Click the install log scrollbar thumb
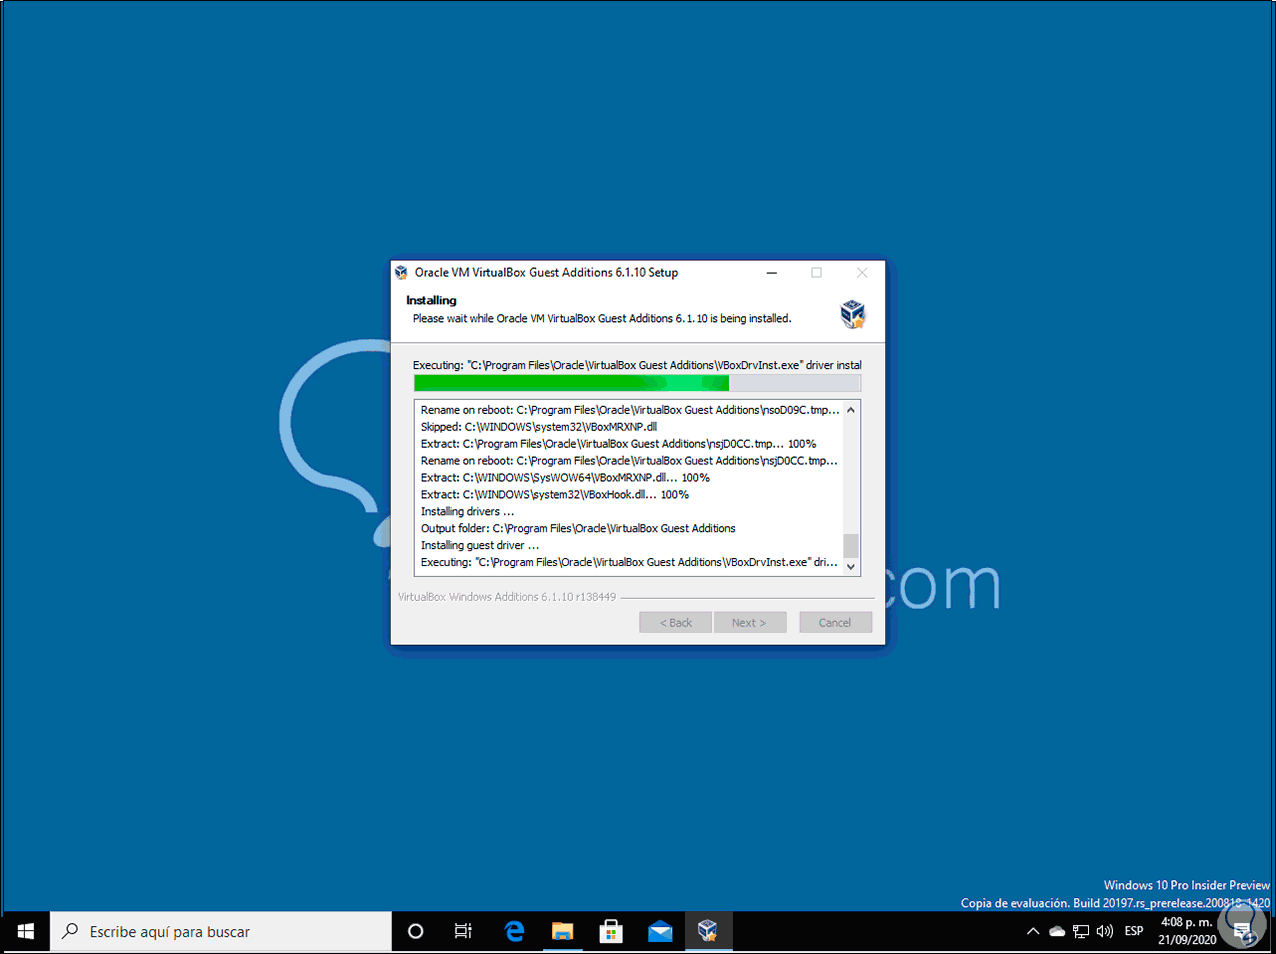The height and width of the screenshot is (954, 1276). pos(851,545)
